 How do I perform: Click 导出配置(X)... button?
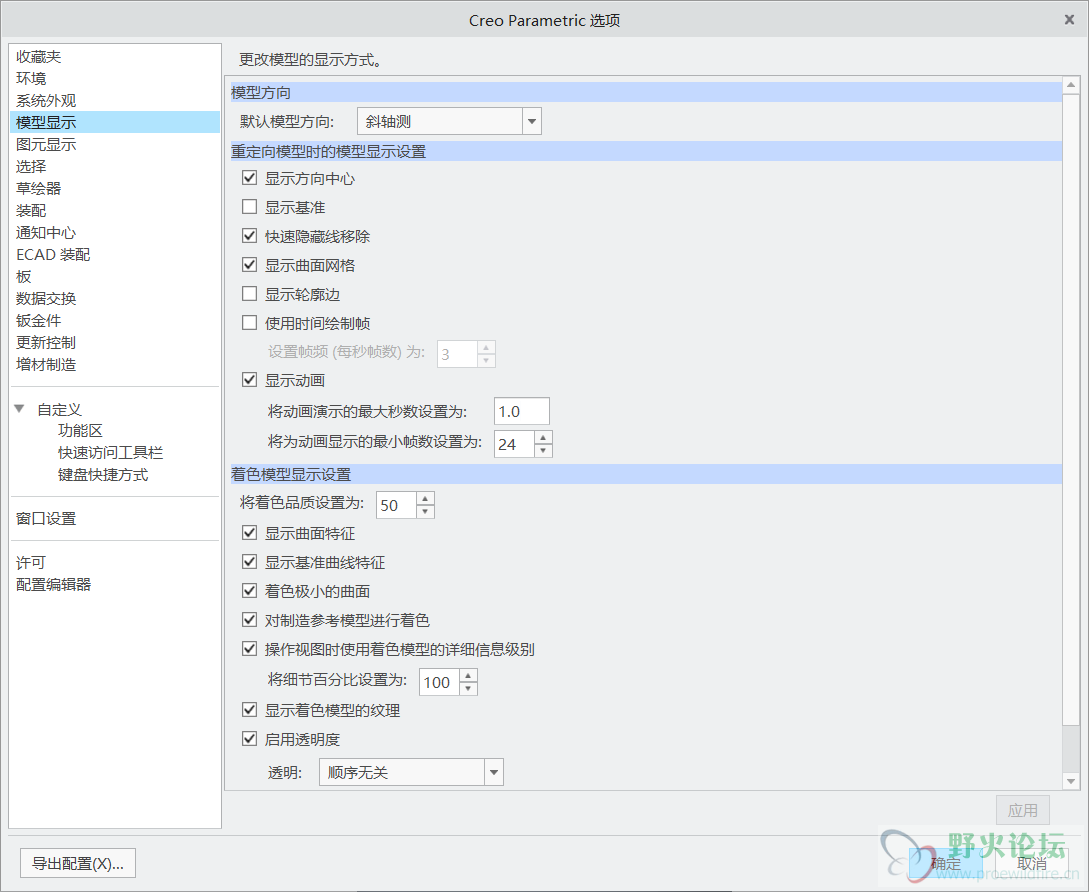point(78,864)
